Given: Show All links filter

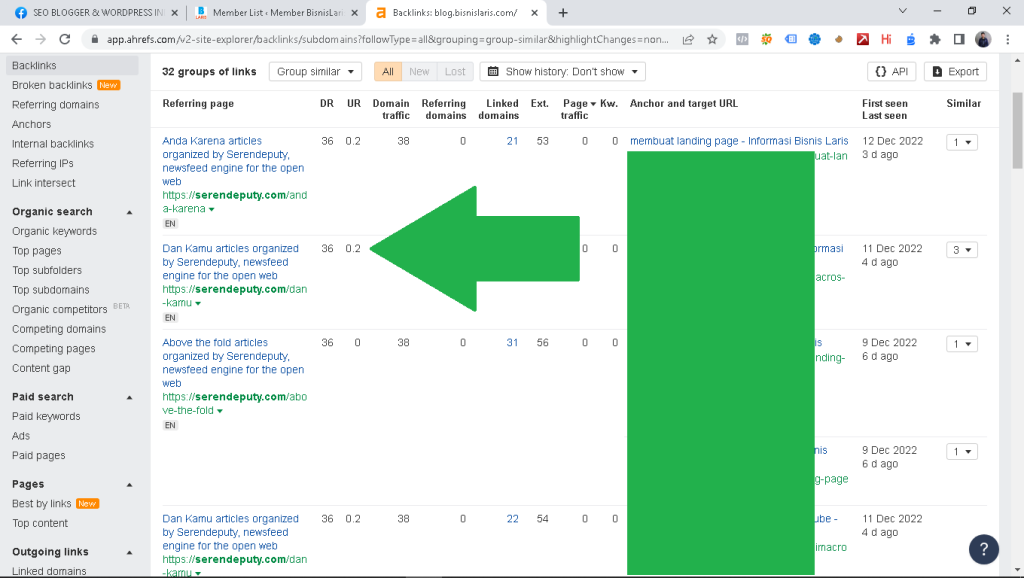Looking at the screenshot, I should pyautogui.click(x=388, y=72).
